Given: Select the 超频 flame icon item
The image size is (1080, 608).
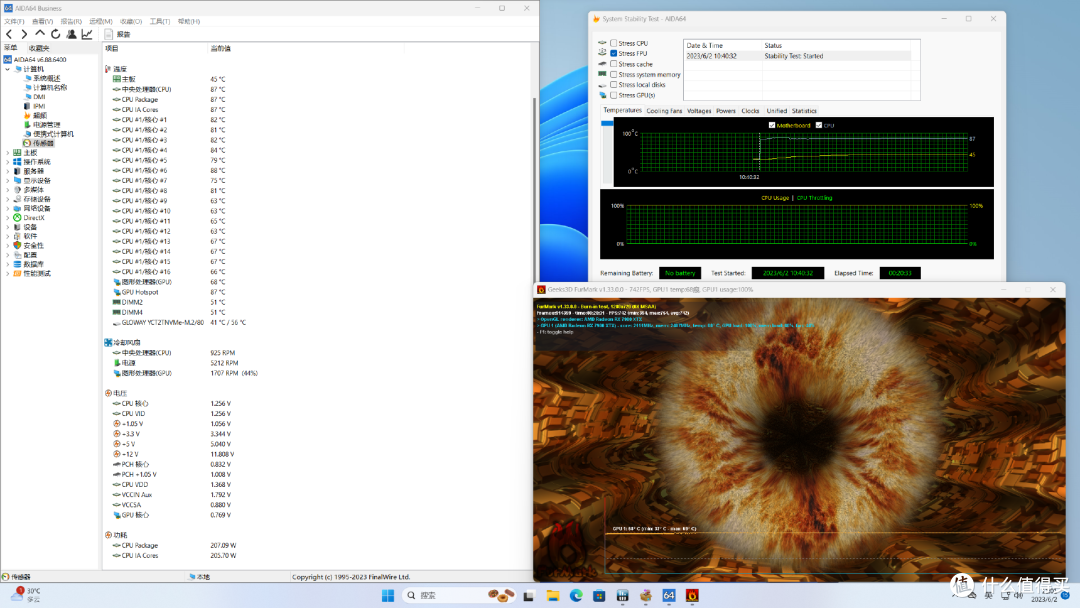Looking at the screenshot, I should [27, 116].
